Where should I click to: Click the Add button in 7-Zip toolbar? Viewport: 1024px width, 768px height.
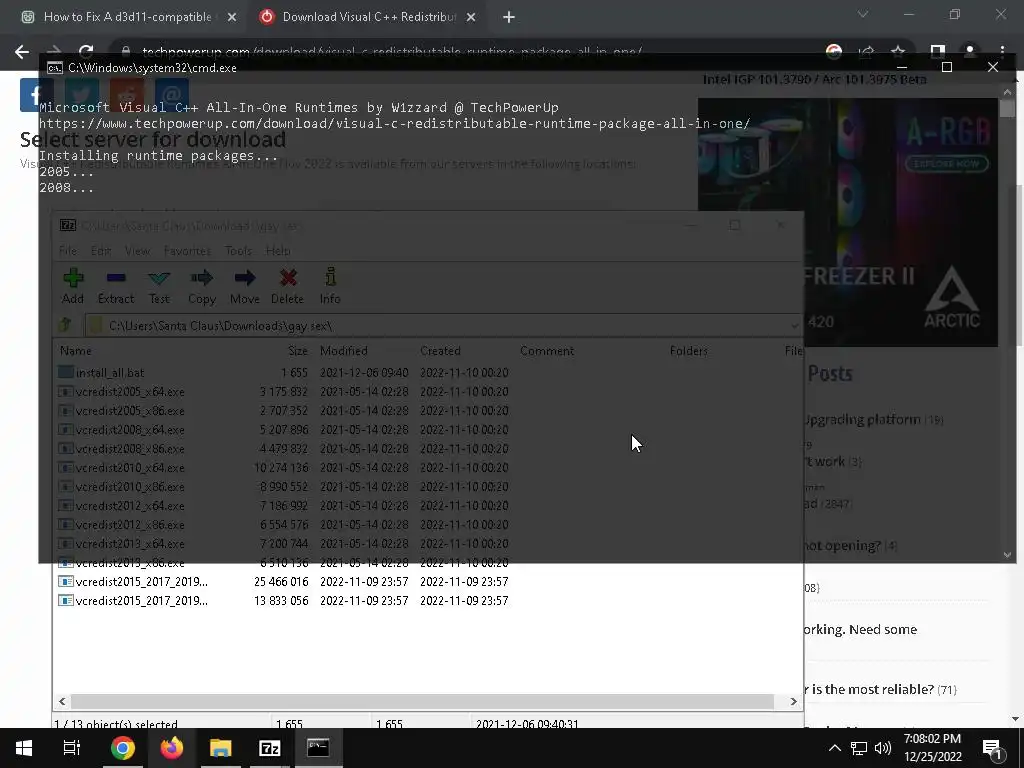[x=72, y=285]
